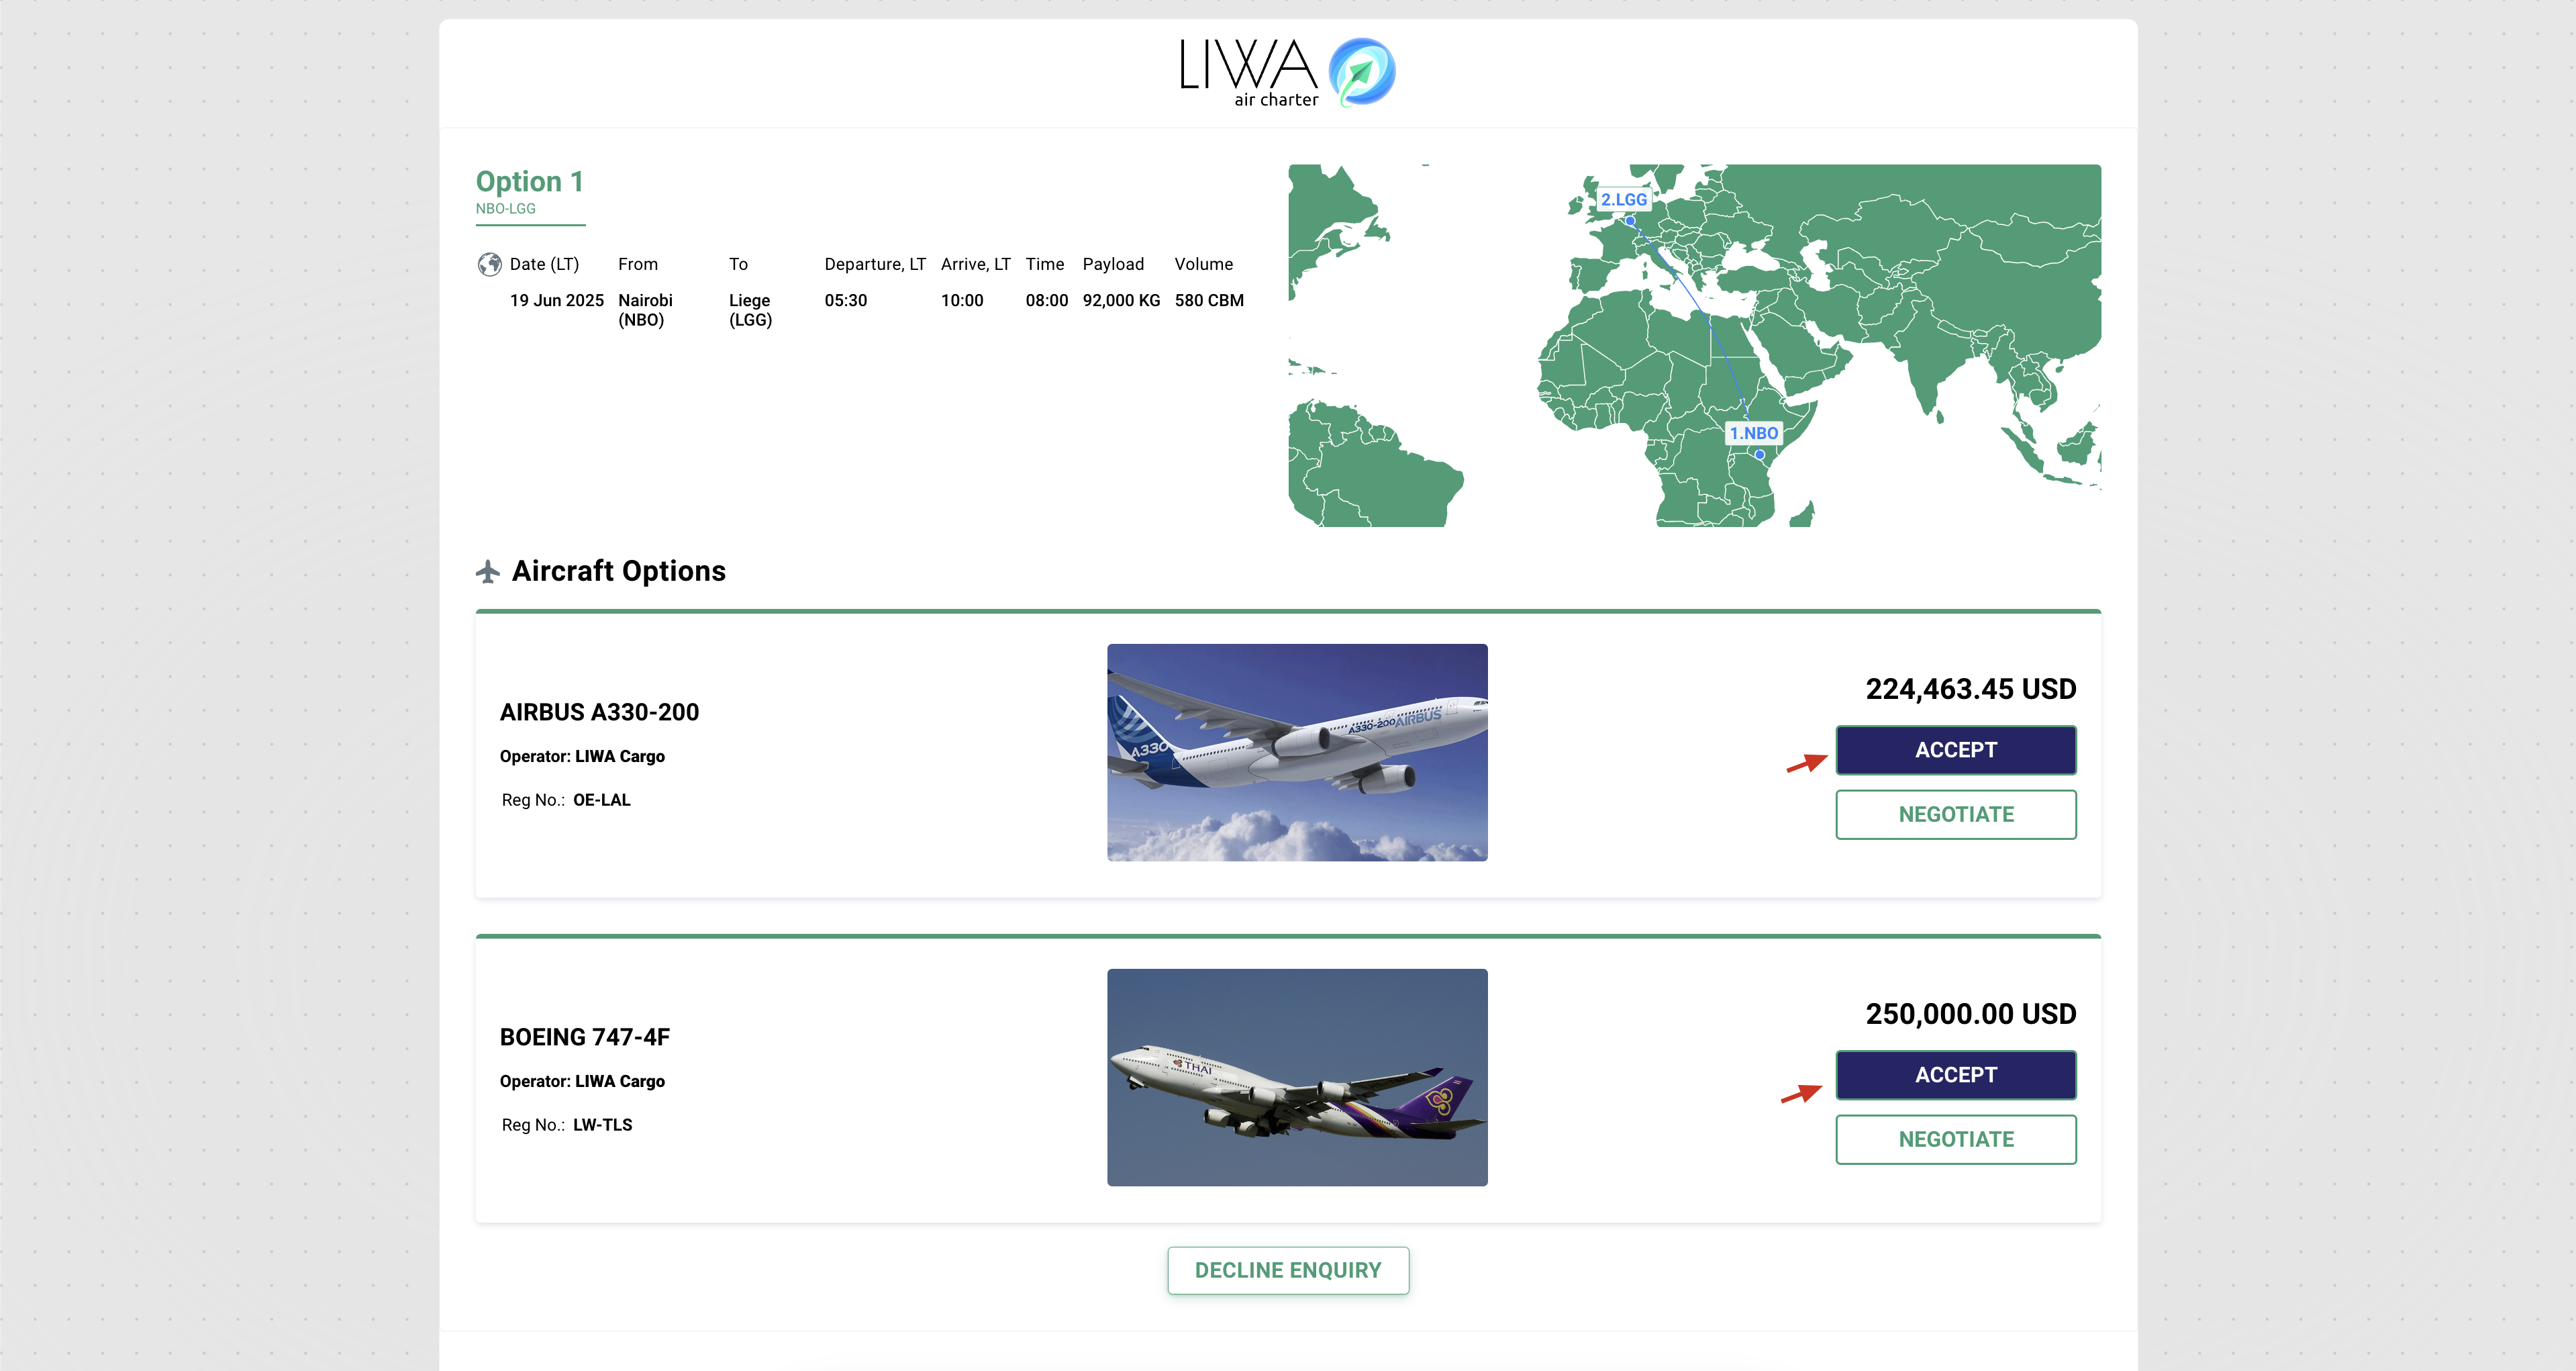The image size is (2576, 1371).
Task: Click the 1.NBO map marker
Action: pyautogui.click(x=1754, y=433)
